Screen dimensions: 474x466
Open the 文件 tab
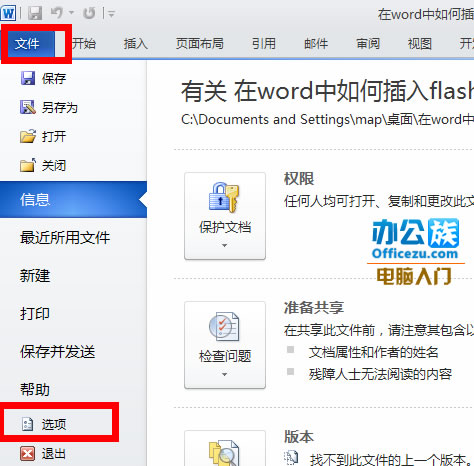click(x=27, y=44)
